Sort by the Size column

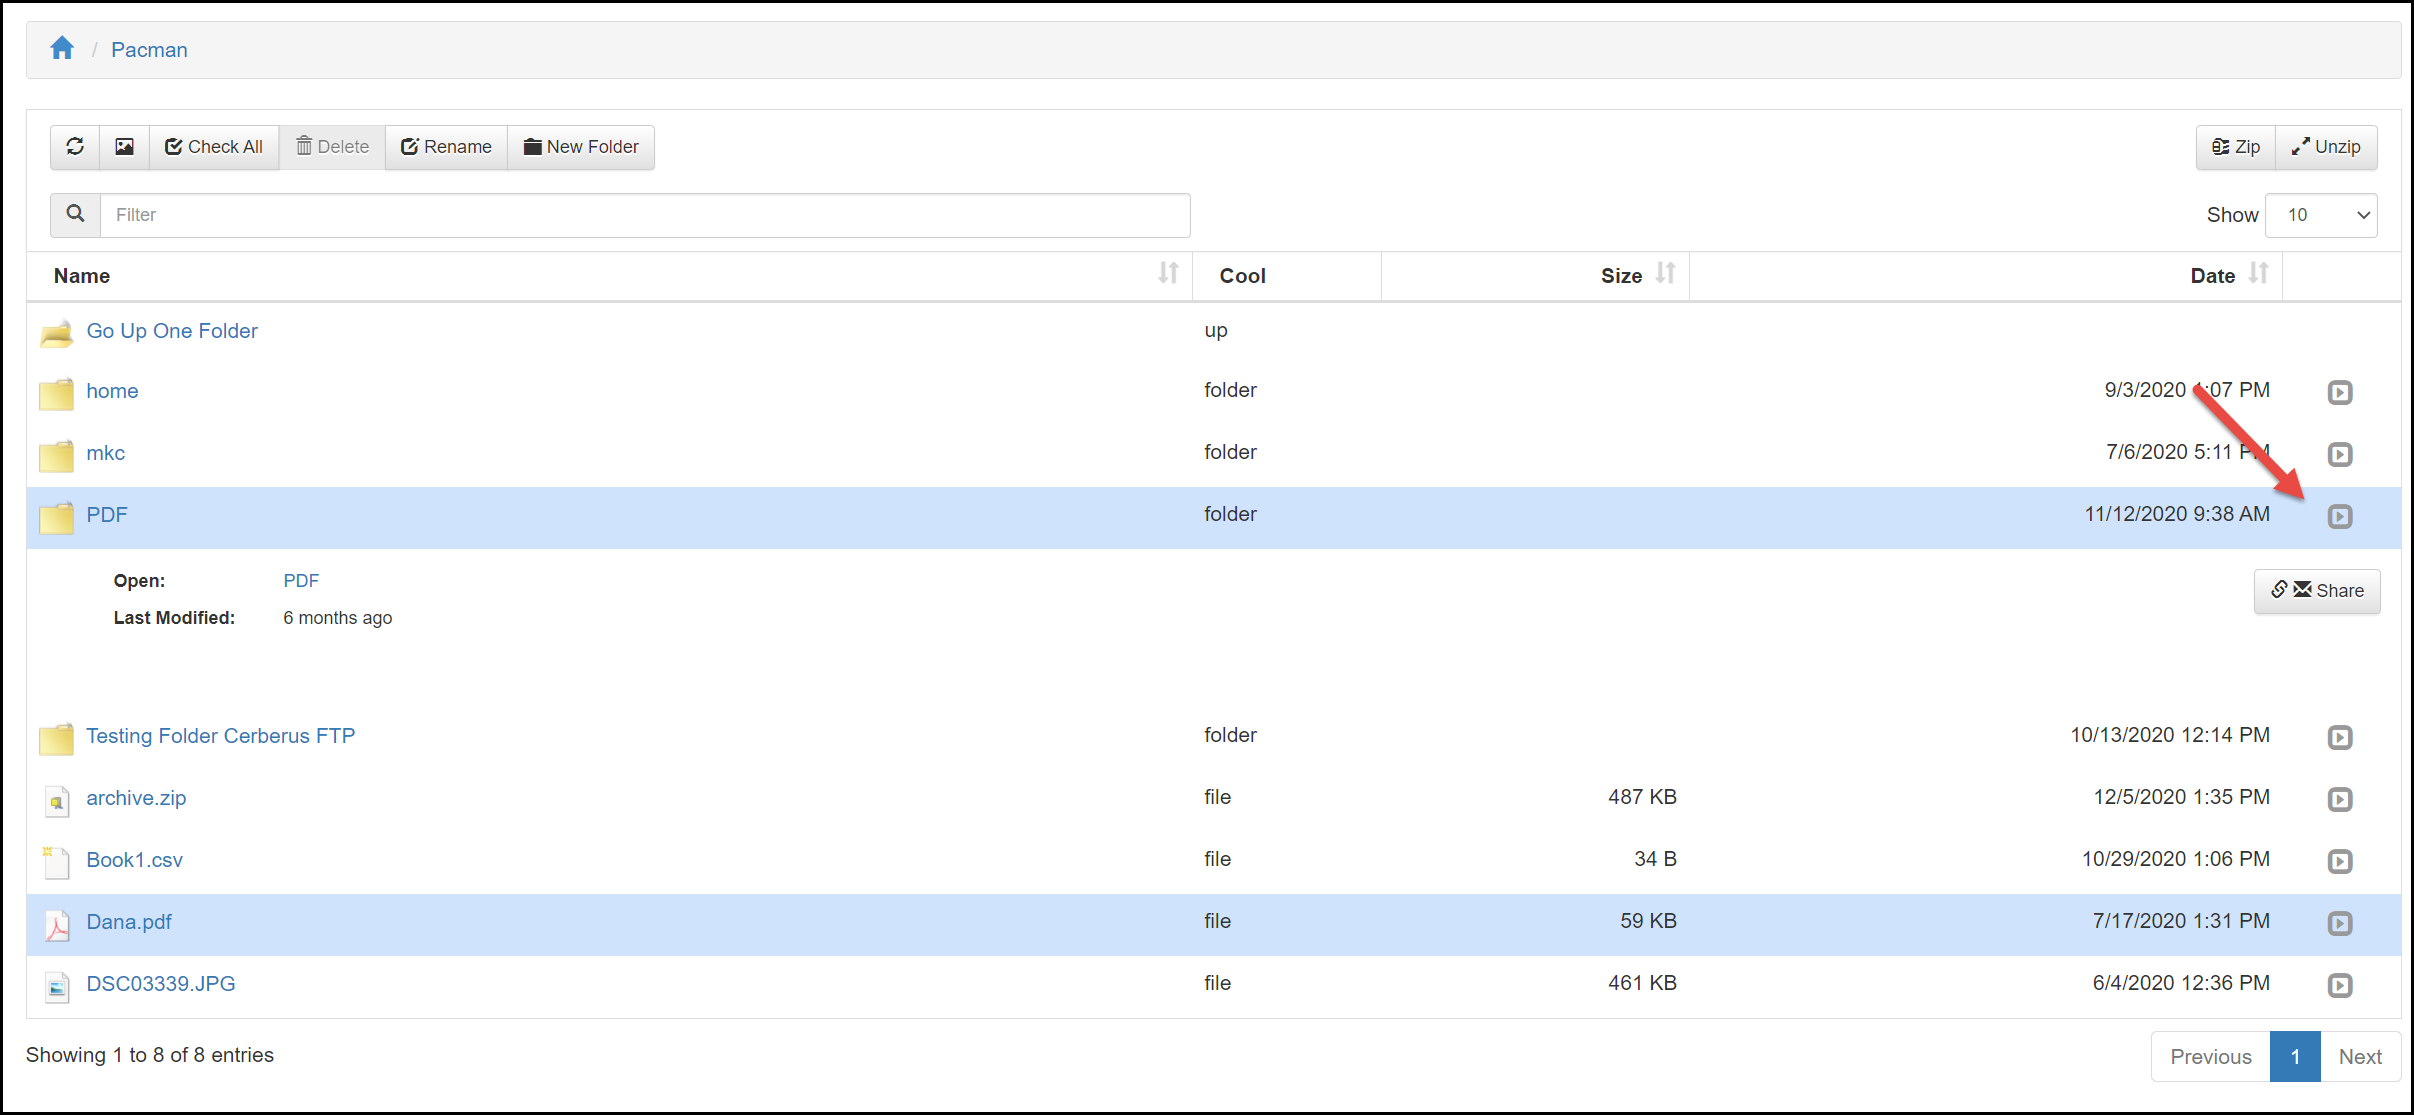(x=1536, y=276)
